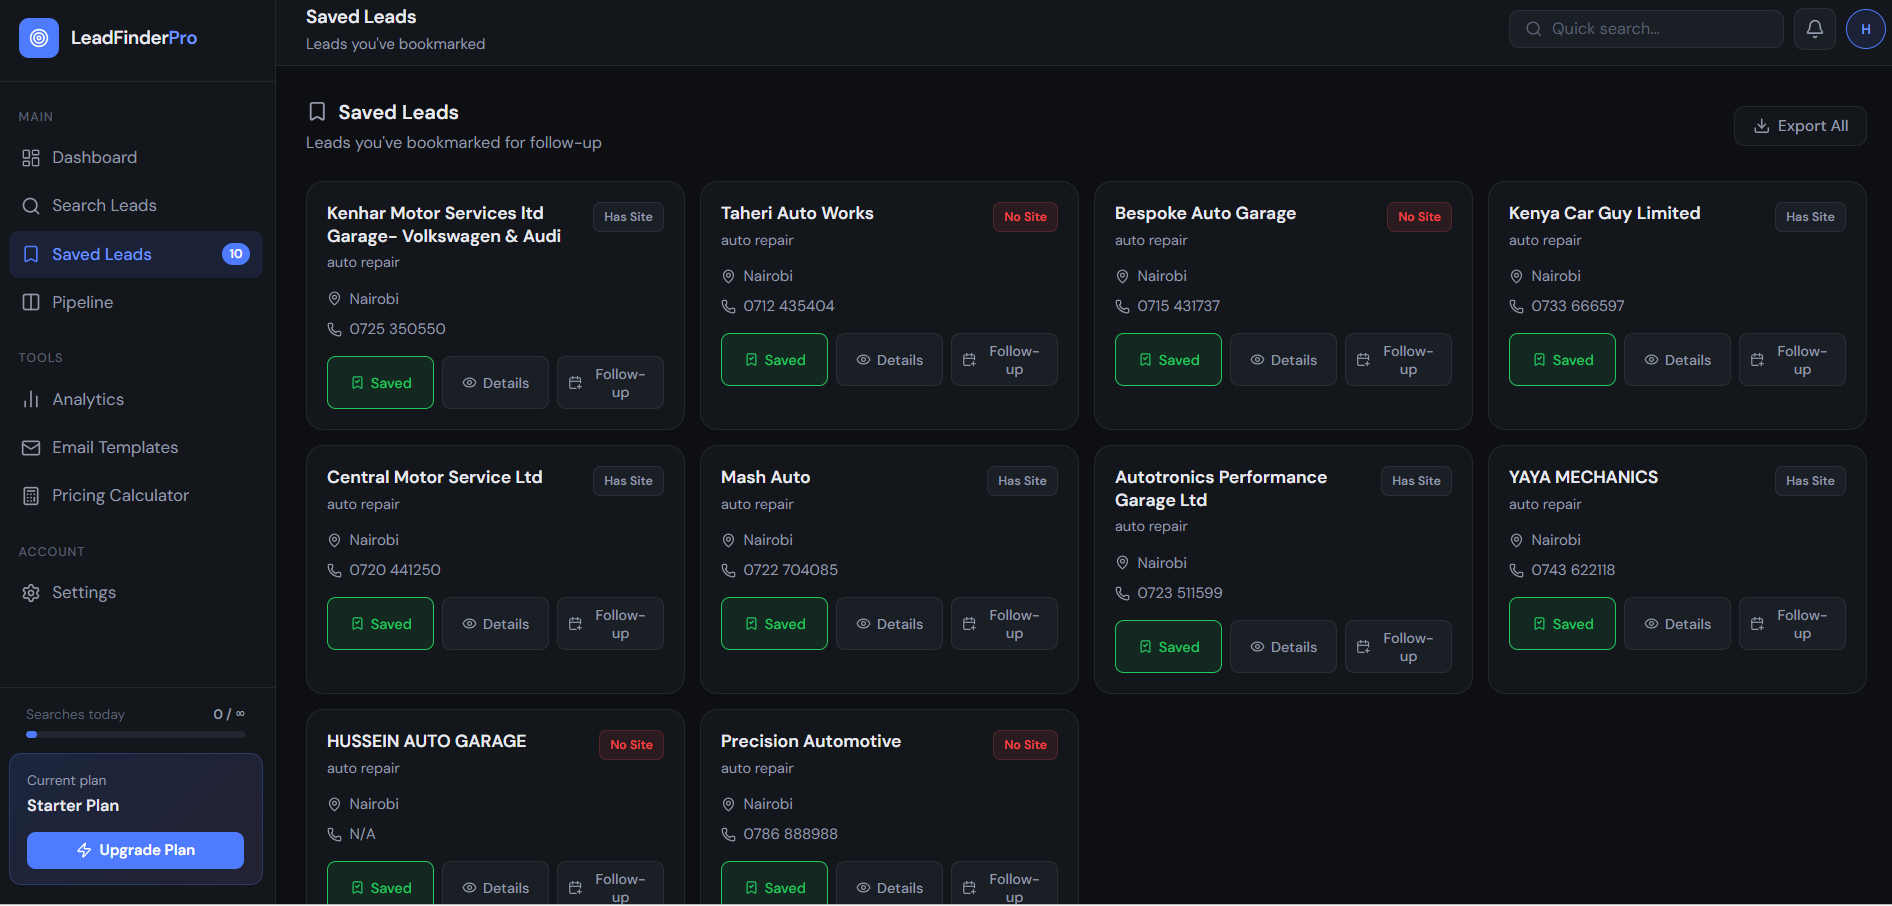
Task: Click the Search Leads magnifier icon
Action: coord(31,206)
